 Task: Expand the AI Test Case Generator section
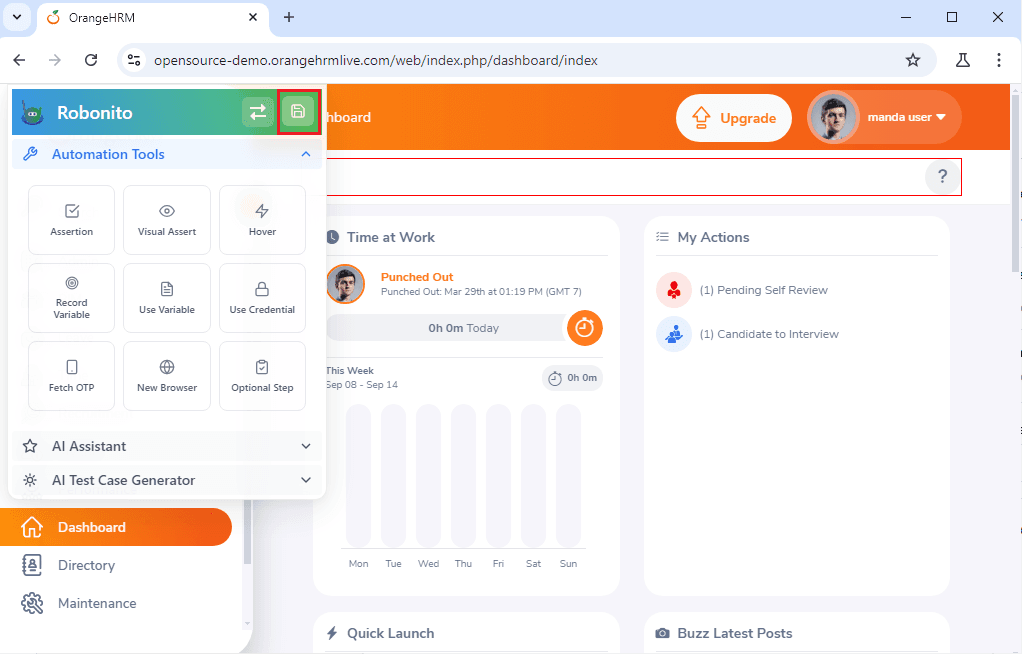coord(168,480)
